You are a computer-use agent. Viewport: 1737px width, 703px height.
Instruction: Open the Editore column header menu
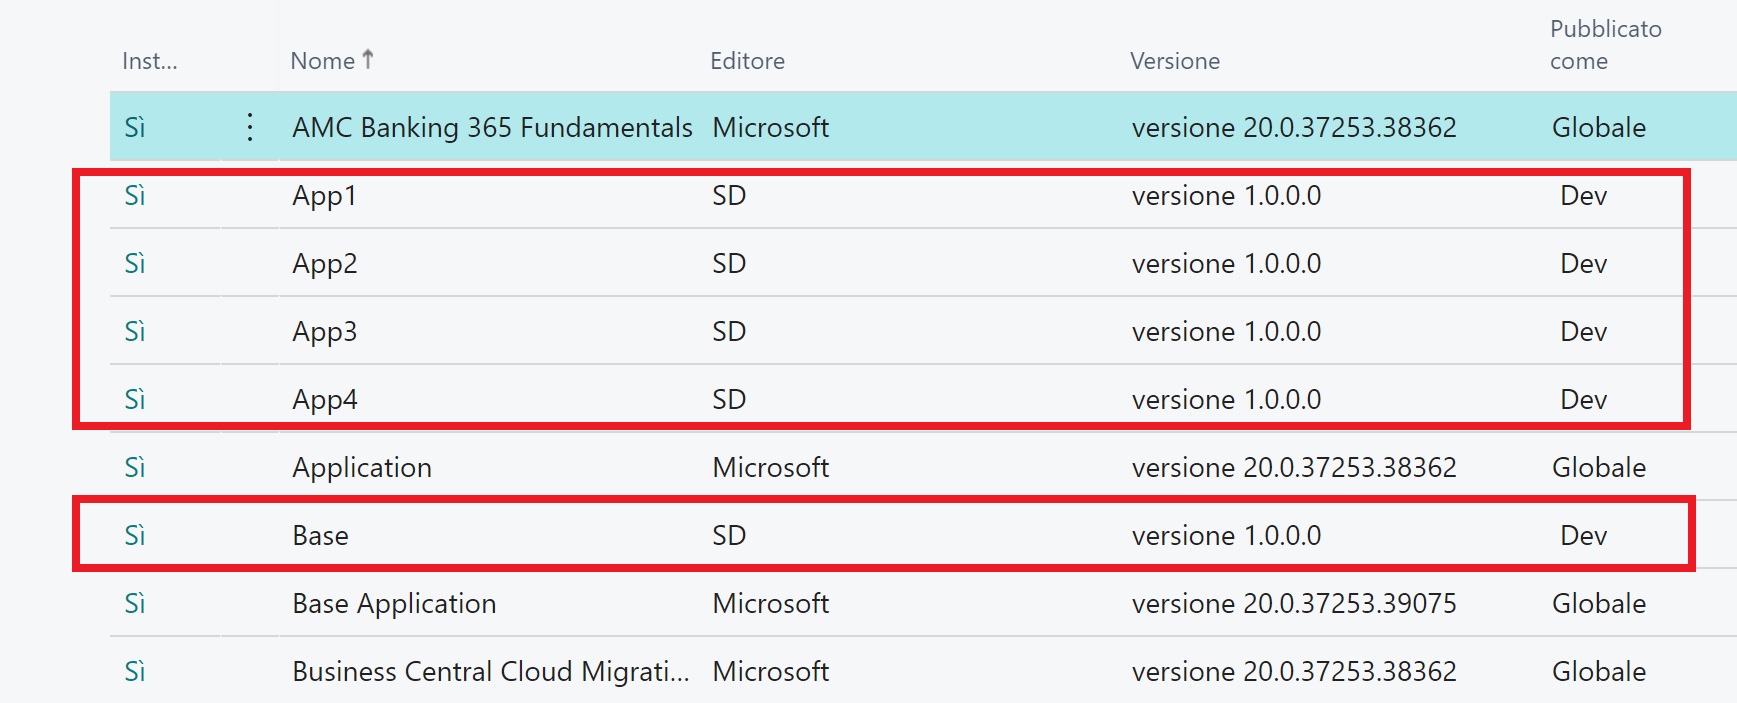click(x=747, y=61)
